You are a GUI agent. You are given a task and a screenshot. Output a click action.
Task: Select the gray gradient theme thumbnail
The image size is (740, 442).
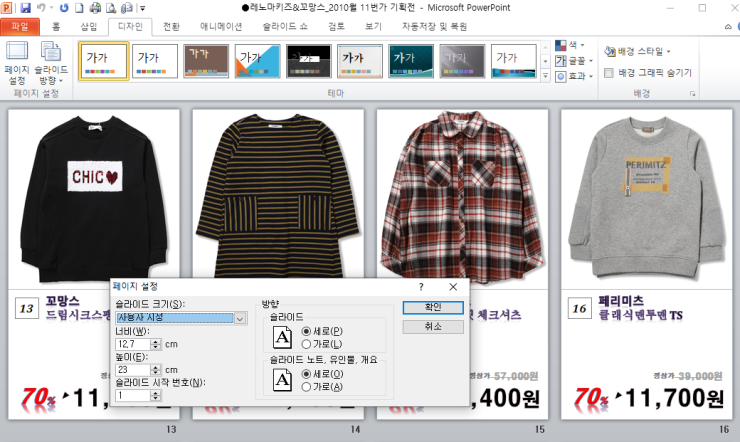point(462,61)
